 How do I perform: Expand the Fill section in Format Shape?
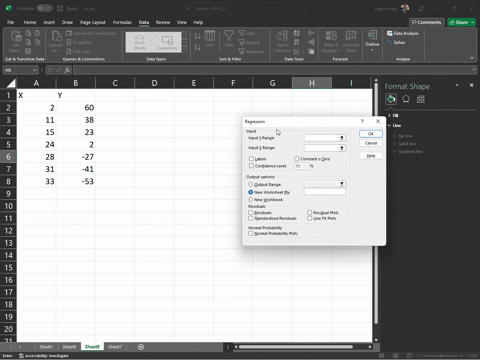click(389, 115)
